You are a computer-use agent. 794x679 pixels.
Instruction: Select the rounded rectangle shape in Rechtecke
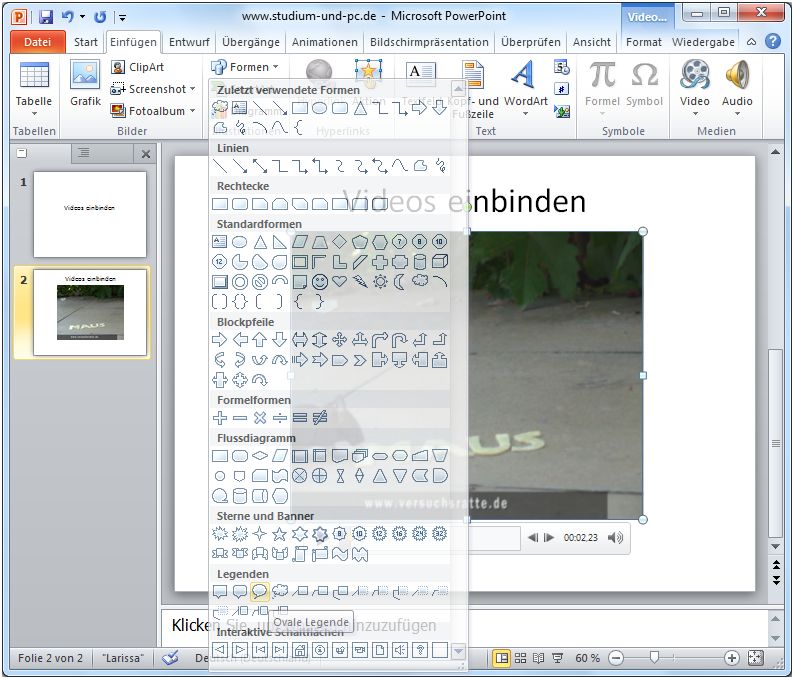[x=240, y=204]
